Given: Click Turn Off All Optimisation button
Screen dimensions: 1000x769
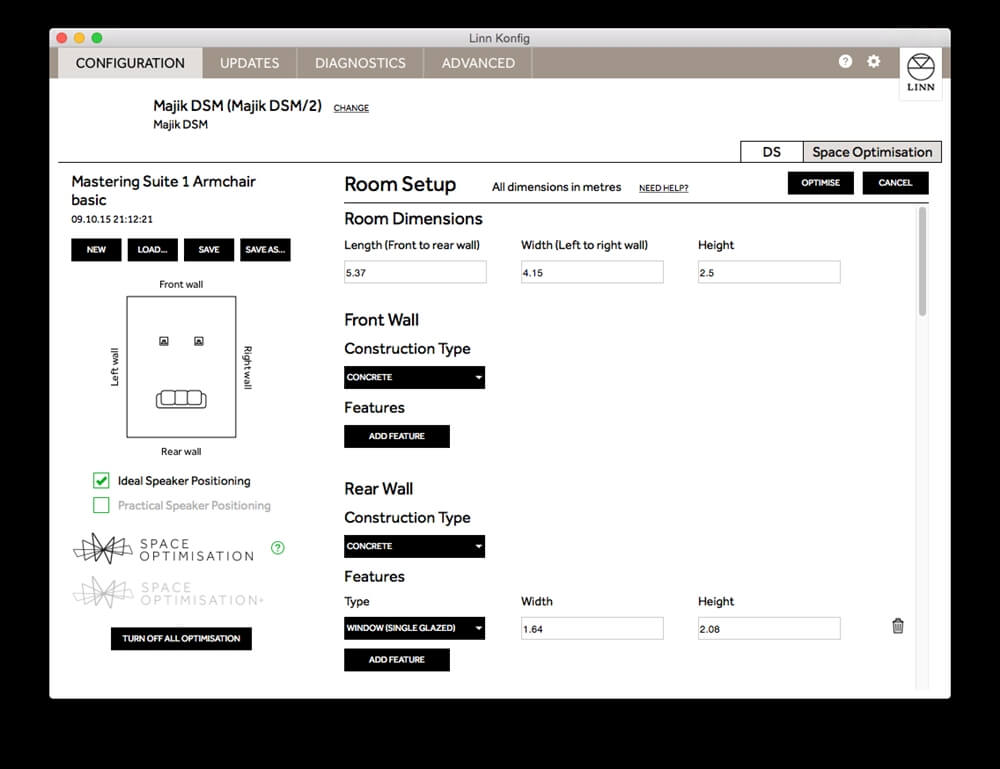Looking at the screenshot, I should click(x=181, y=639).
